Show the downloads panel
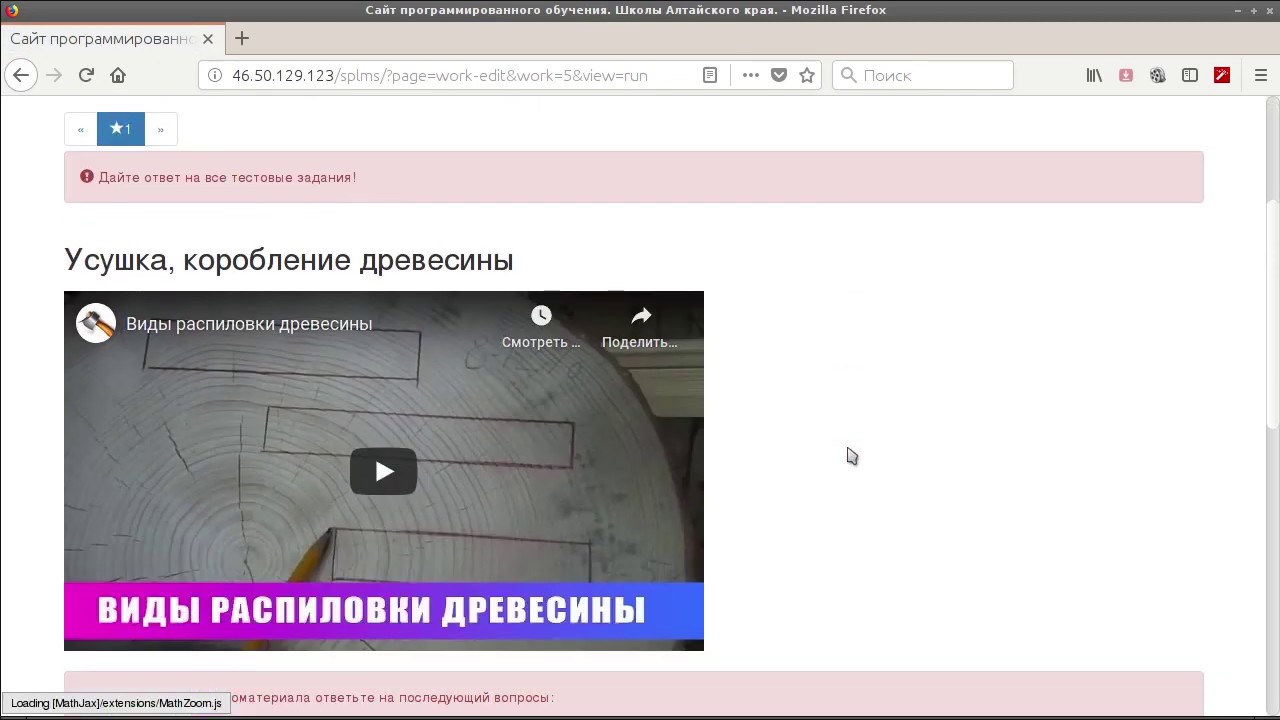 1126,75
